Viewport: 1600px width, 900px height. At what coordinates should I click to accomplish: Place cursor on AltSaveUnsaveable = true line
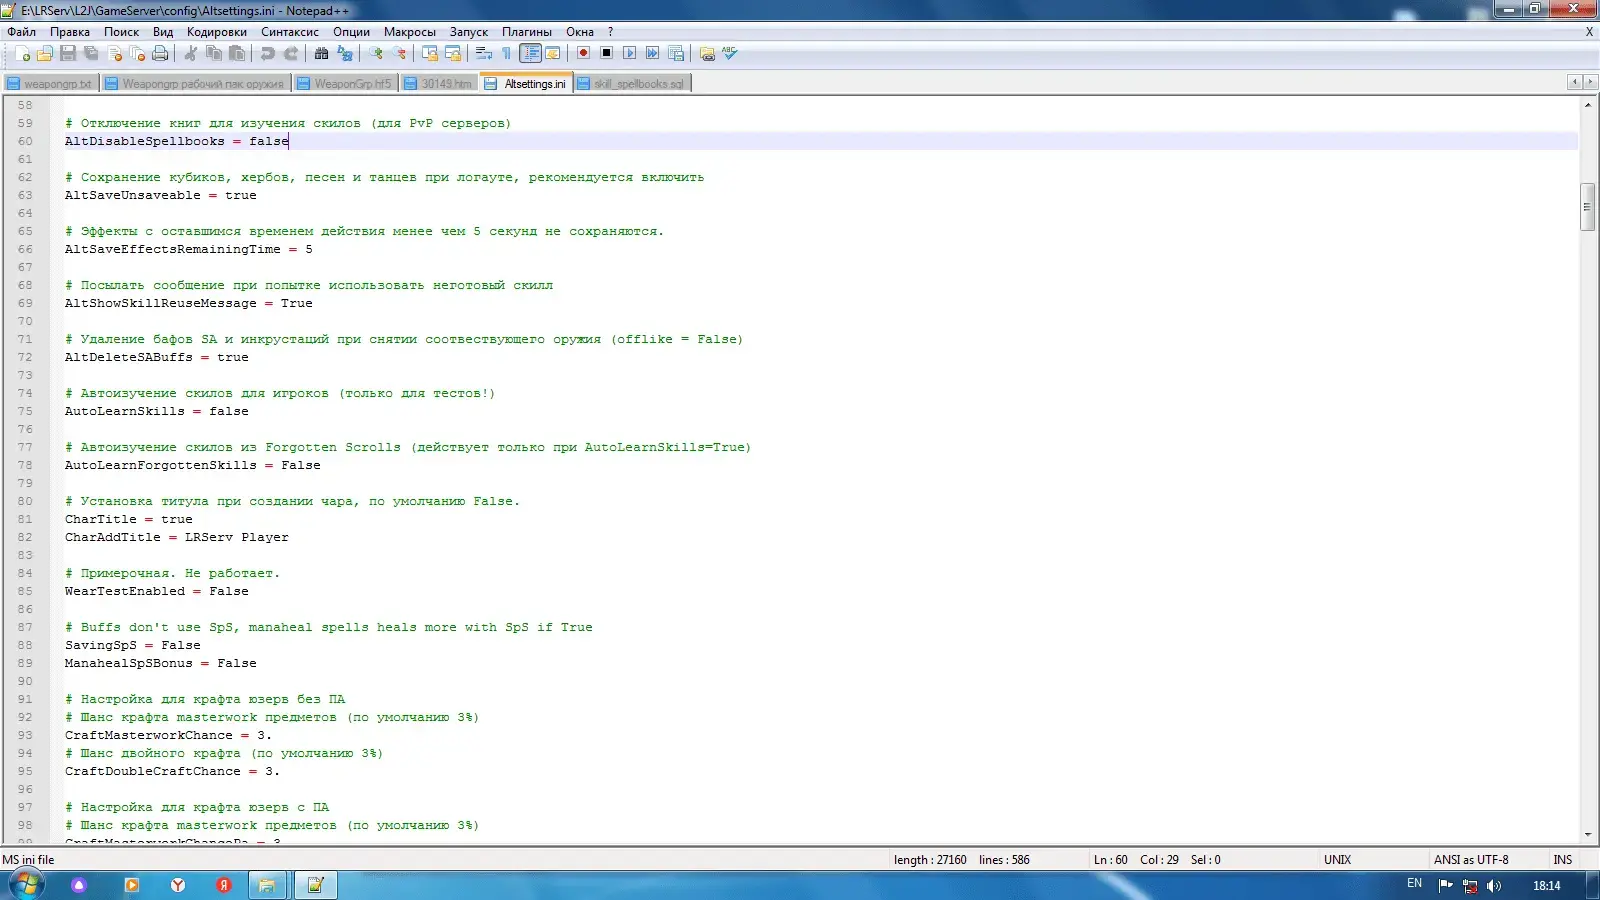[161, 195]
